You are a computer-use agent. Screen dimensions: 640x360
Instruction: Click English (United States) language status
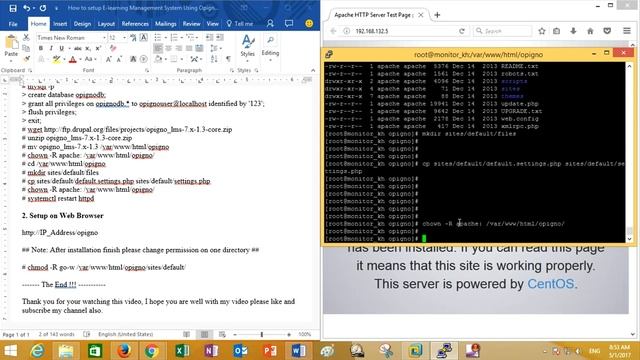point(125,334)
